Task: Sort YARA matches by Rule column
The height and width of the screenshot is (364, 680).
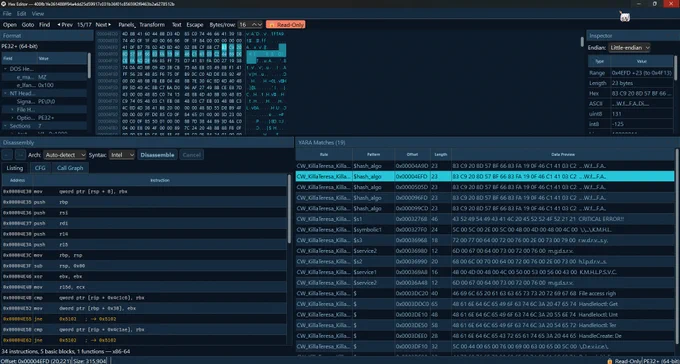Action: click(324, 154)
